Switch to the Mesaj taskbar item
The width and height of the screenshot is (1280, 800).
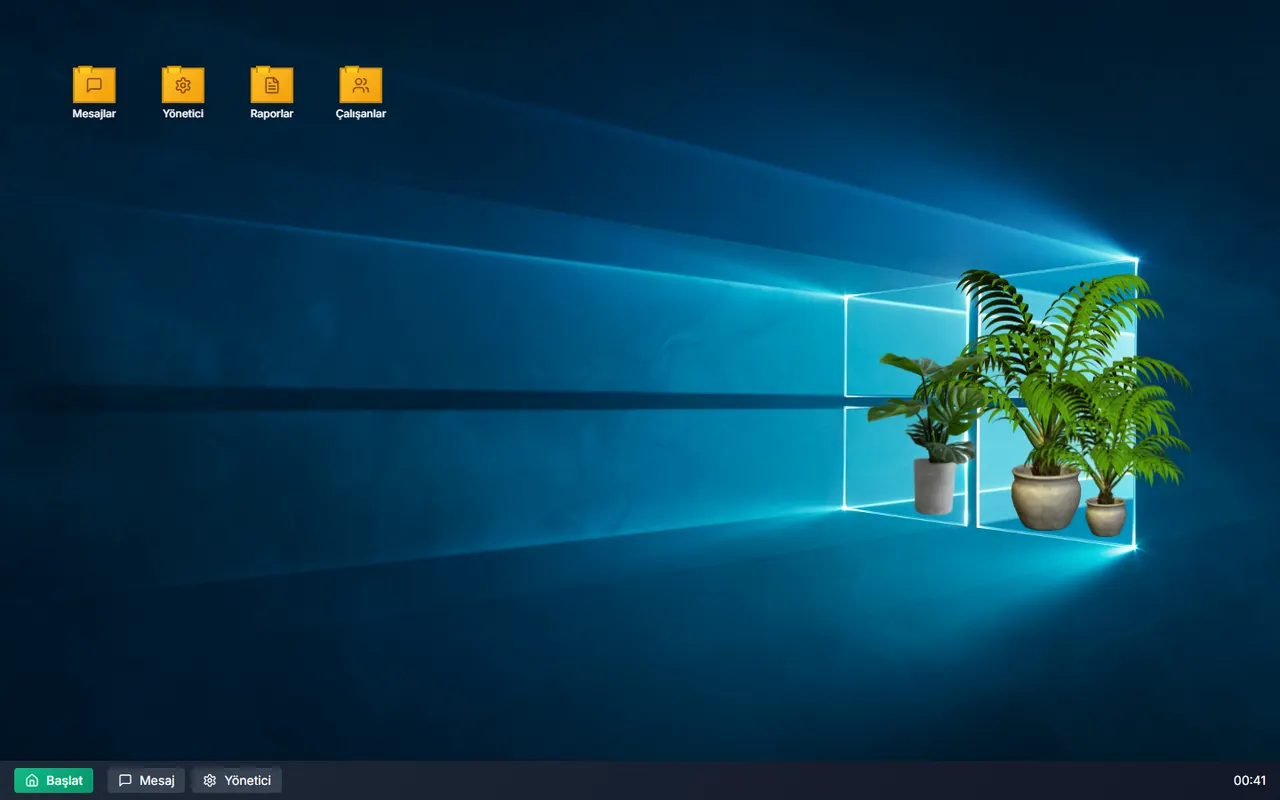pos(146,780)
